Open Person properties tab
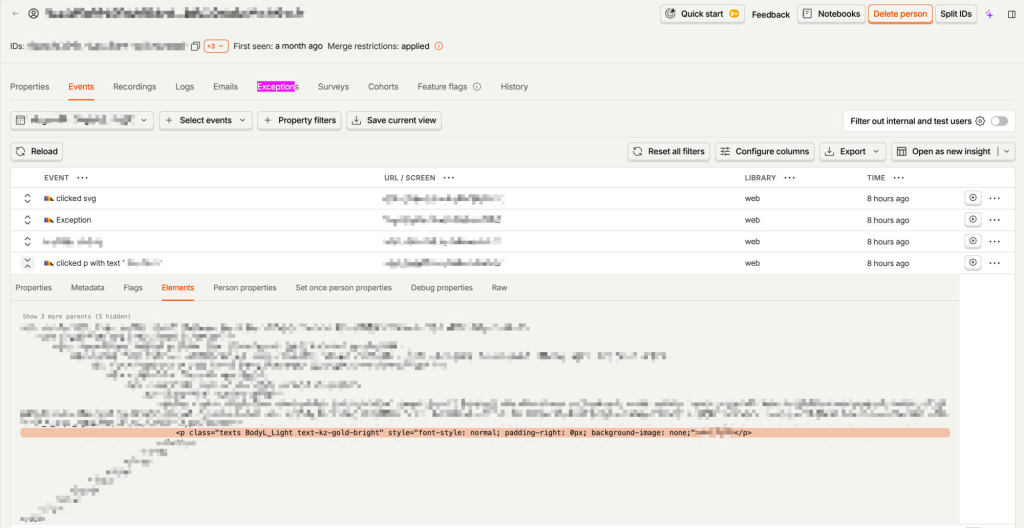1024x528 pixels. point(245,288)
